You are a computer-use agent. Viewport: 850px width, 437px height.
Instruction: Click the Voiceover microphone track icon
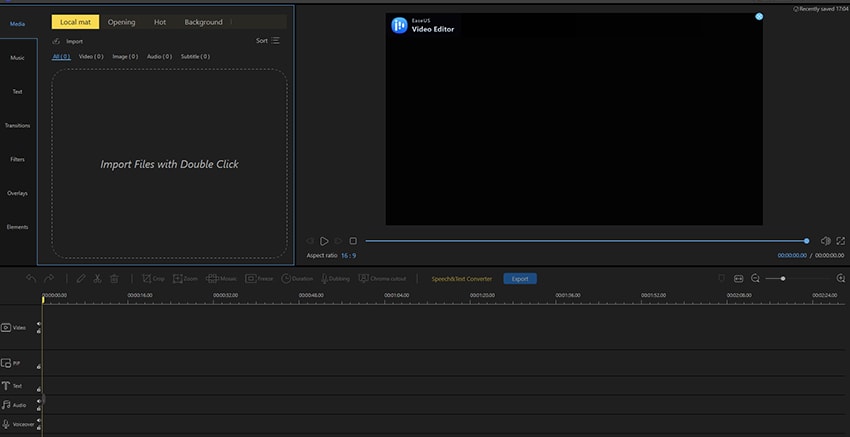pyautogui.click(x=6, y=424)
